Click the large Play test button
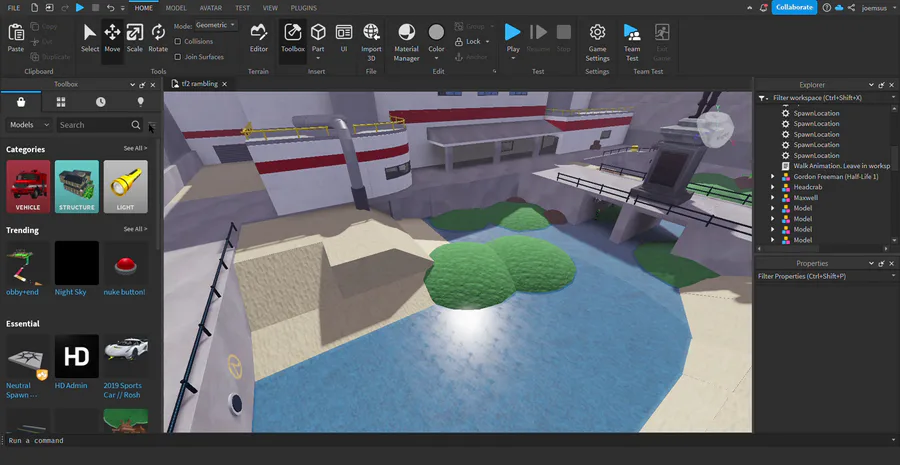The height and width of the screenshot is (465, 900). 513,32
